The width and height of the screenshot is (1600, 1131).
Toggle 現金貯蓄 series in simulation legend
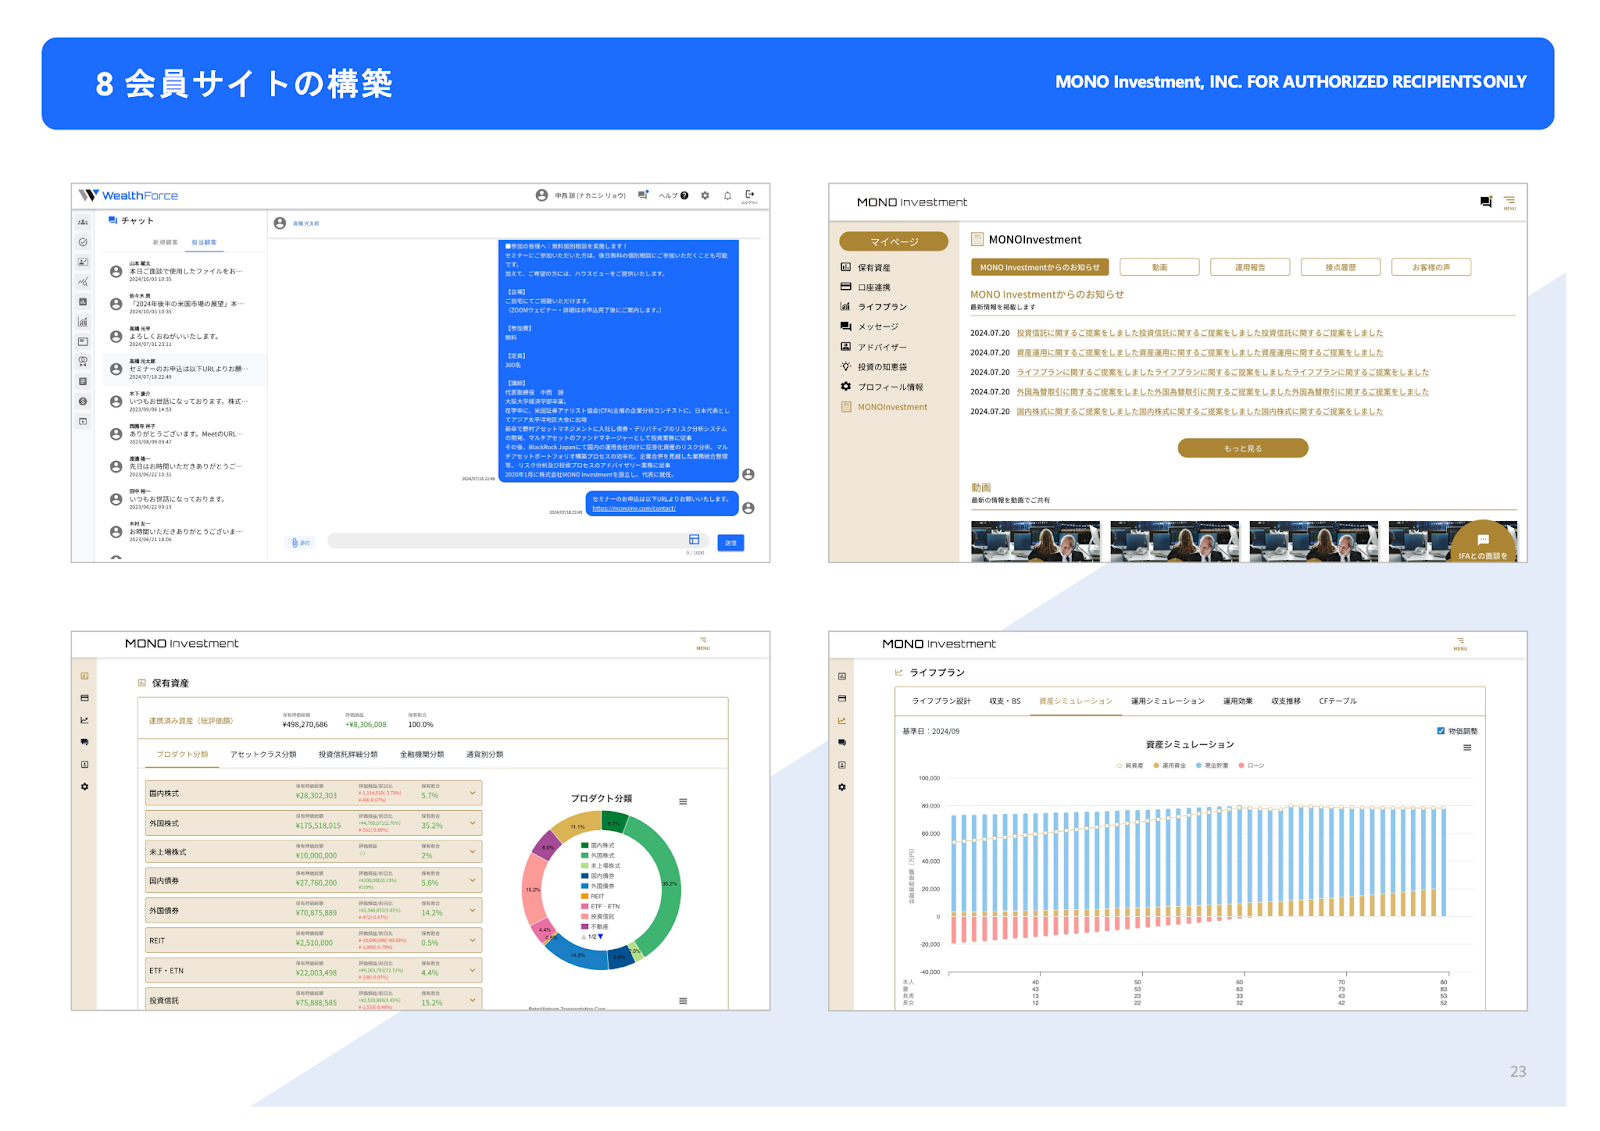(x=1212, y=766)
